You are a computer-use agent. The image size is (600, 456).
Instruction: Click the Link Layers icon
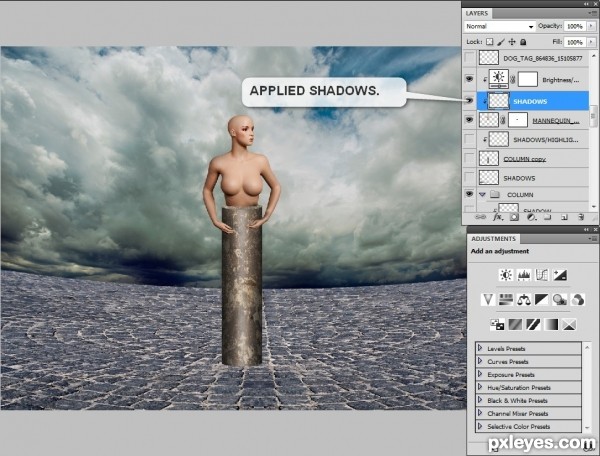(x=480, y=217)
